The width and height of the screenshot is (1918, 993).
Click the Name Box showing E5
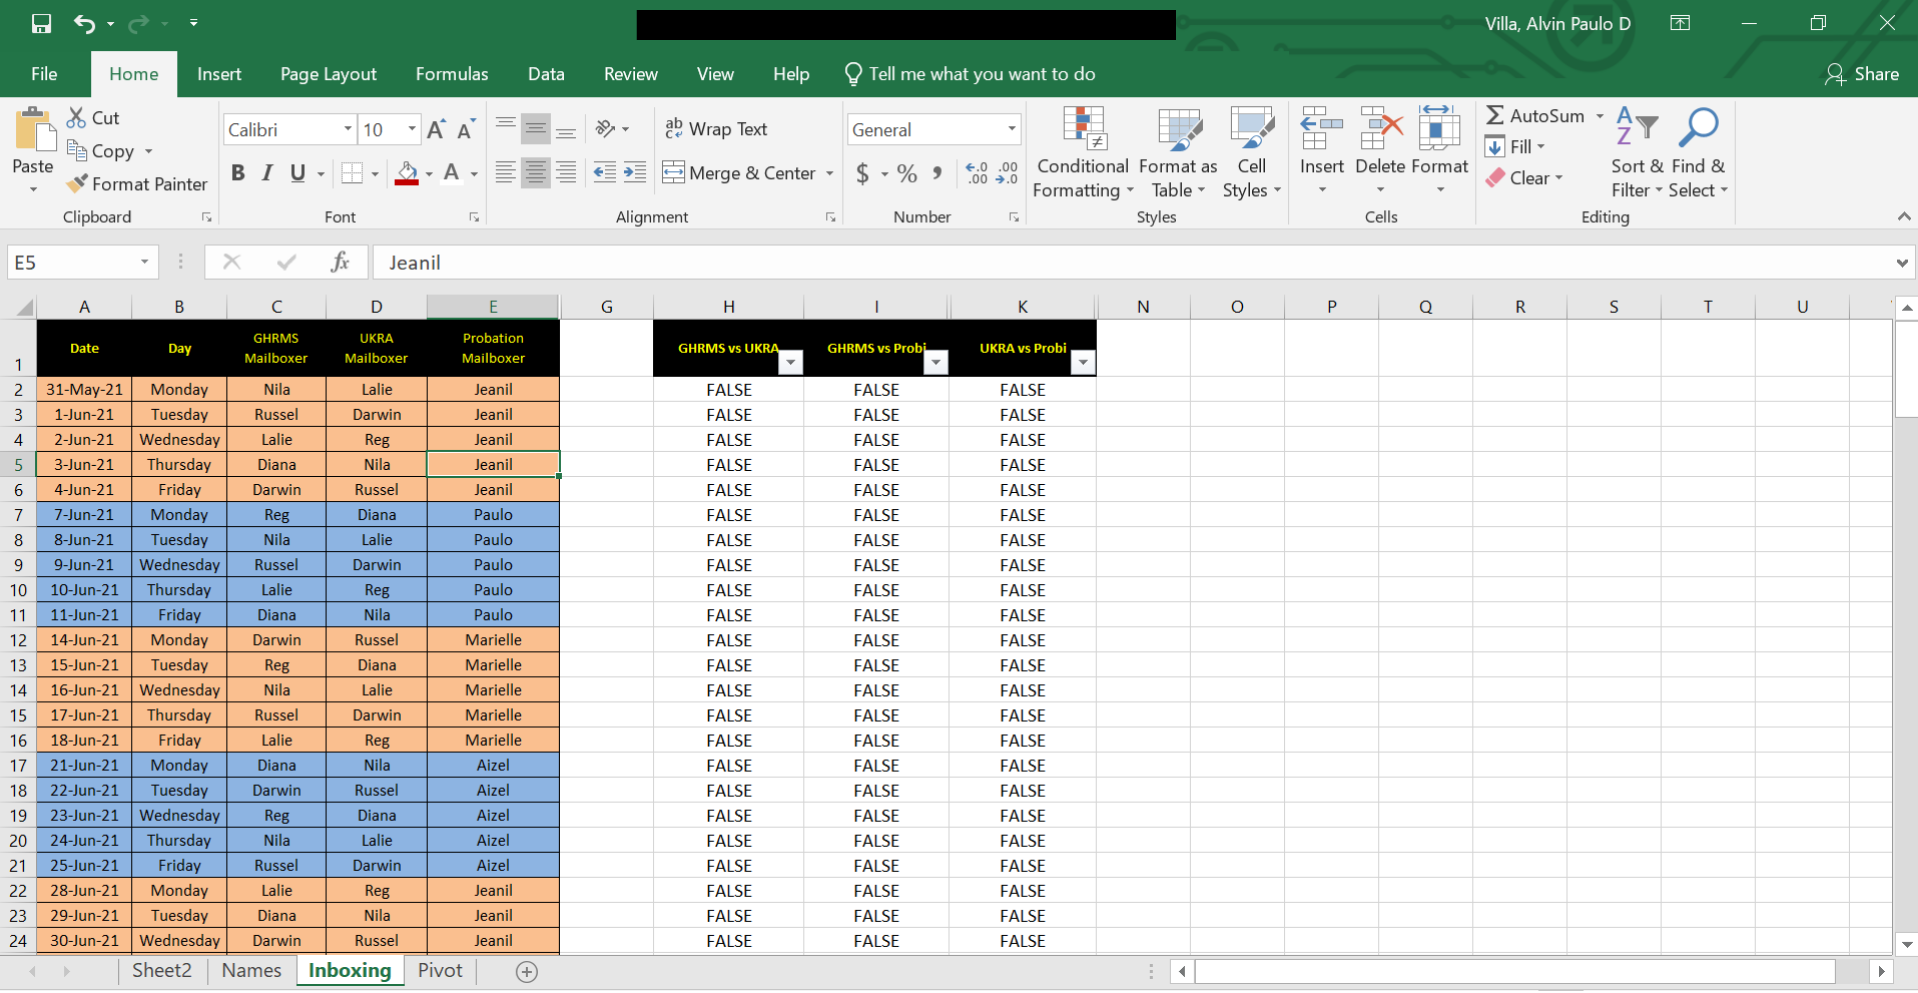click(72, 262)
